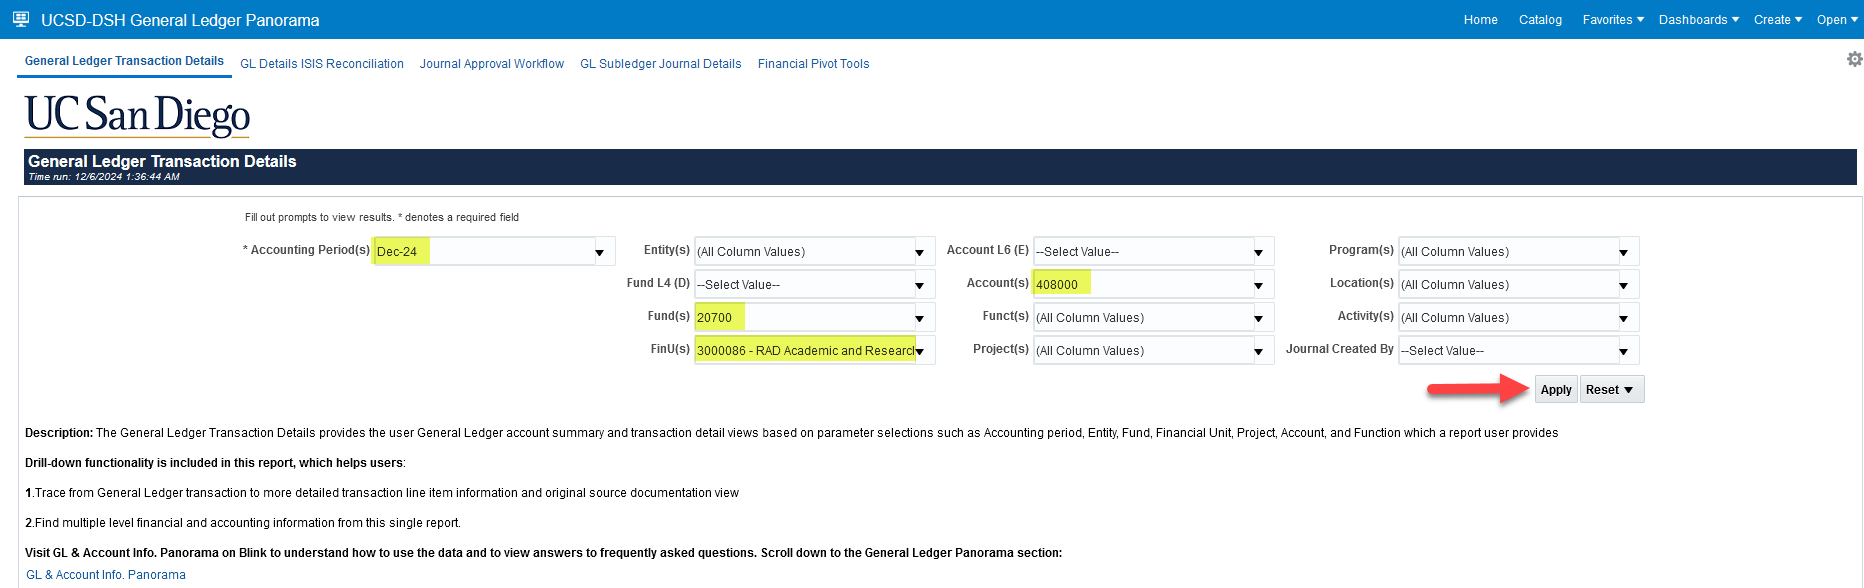
Task: Expand the Activity(s) dropdown arrow
Action: pos(1624,318)
